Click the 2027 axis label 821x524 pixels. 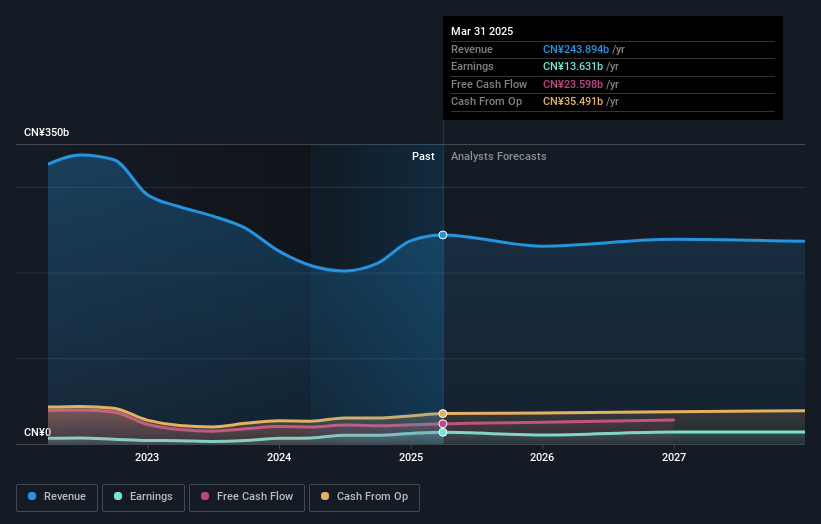(674, 457)
